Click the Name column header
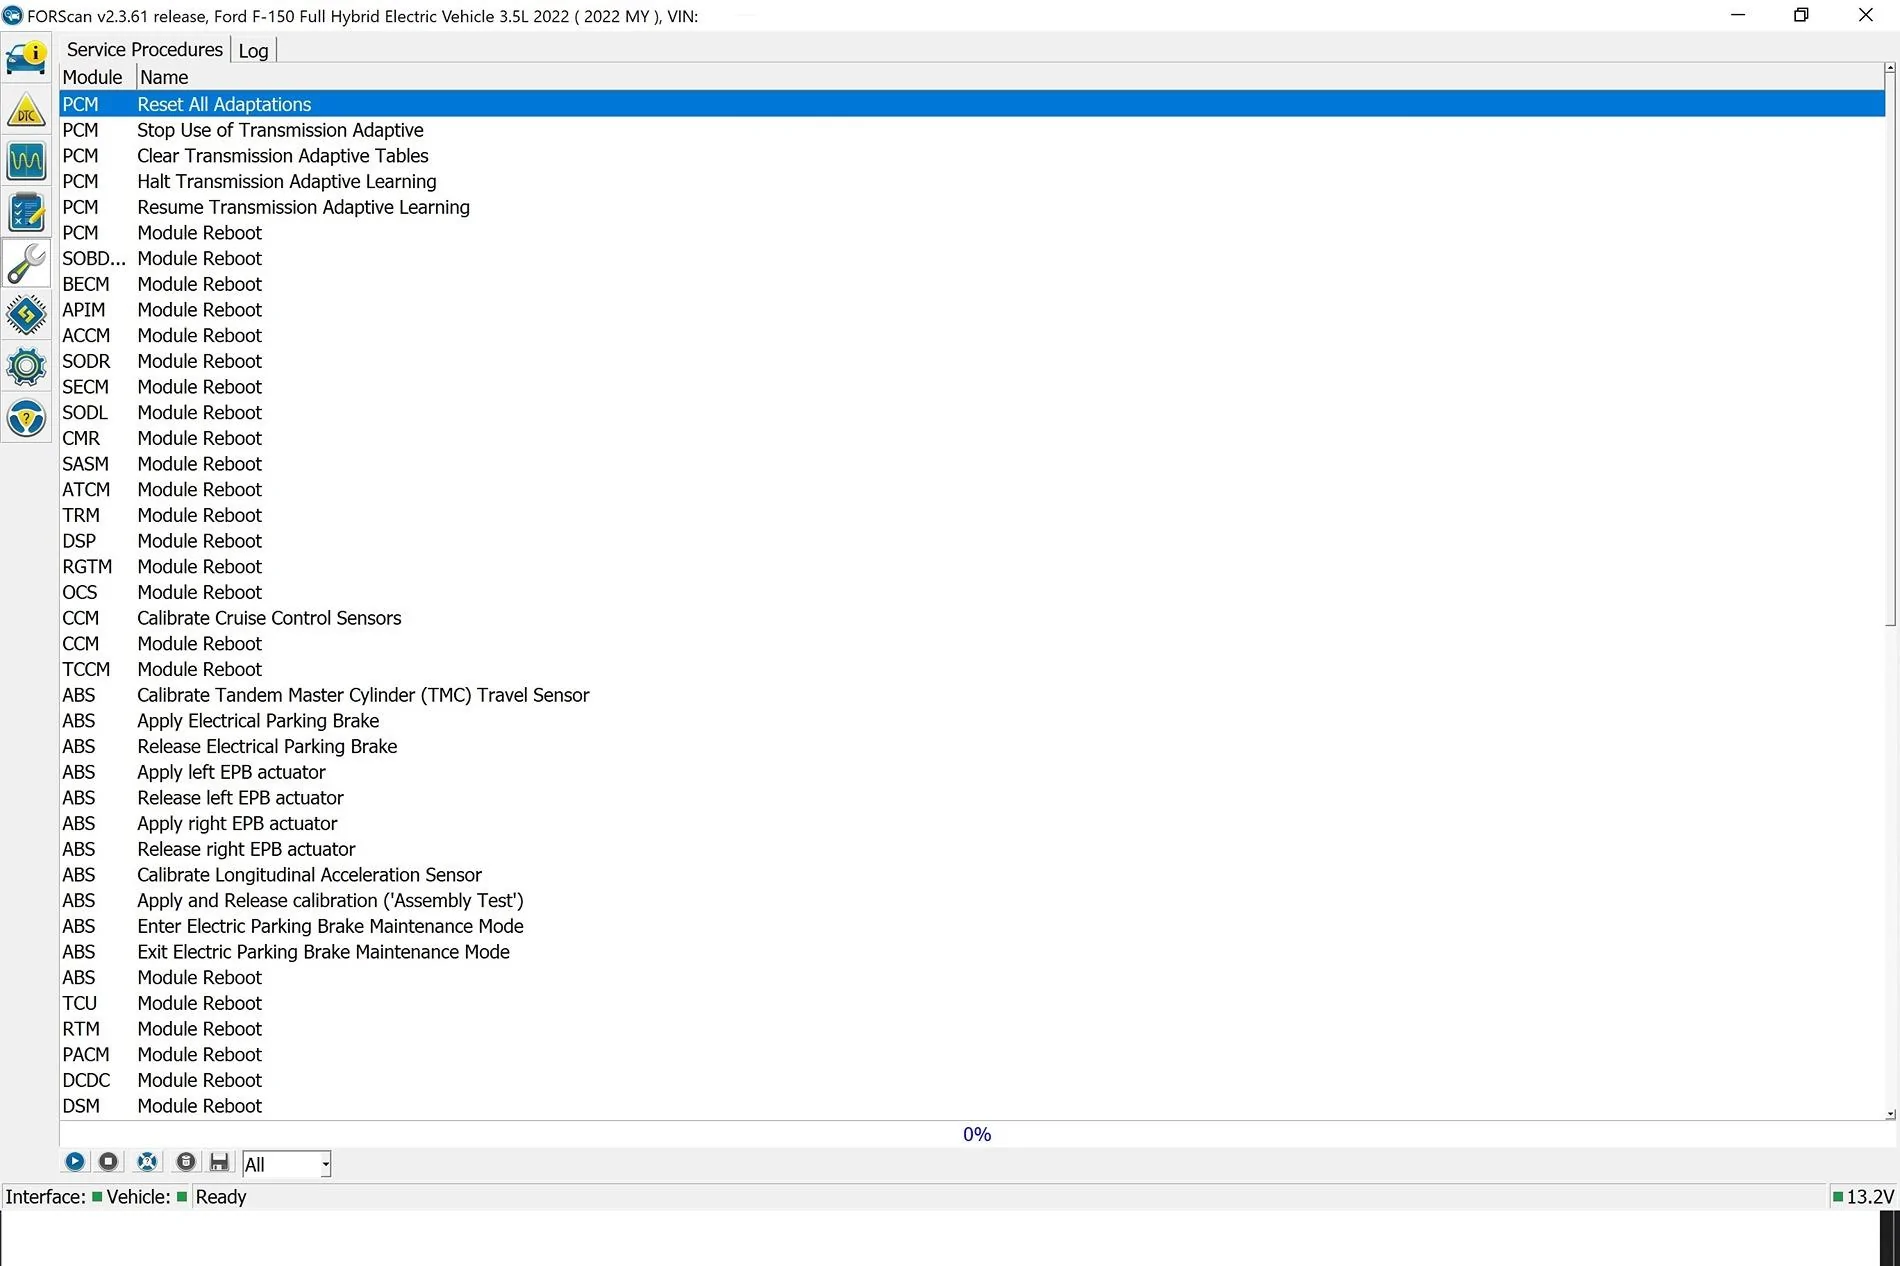This screenshot has width=1900, height=1266. pyautogui.click(x=164, y=77)
